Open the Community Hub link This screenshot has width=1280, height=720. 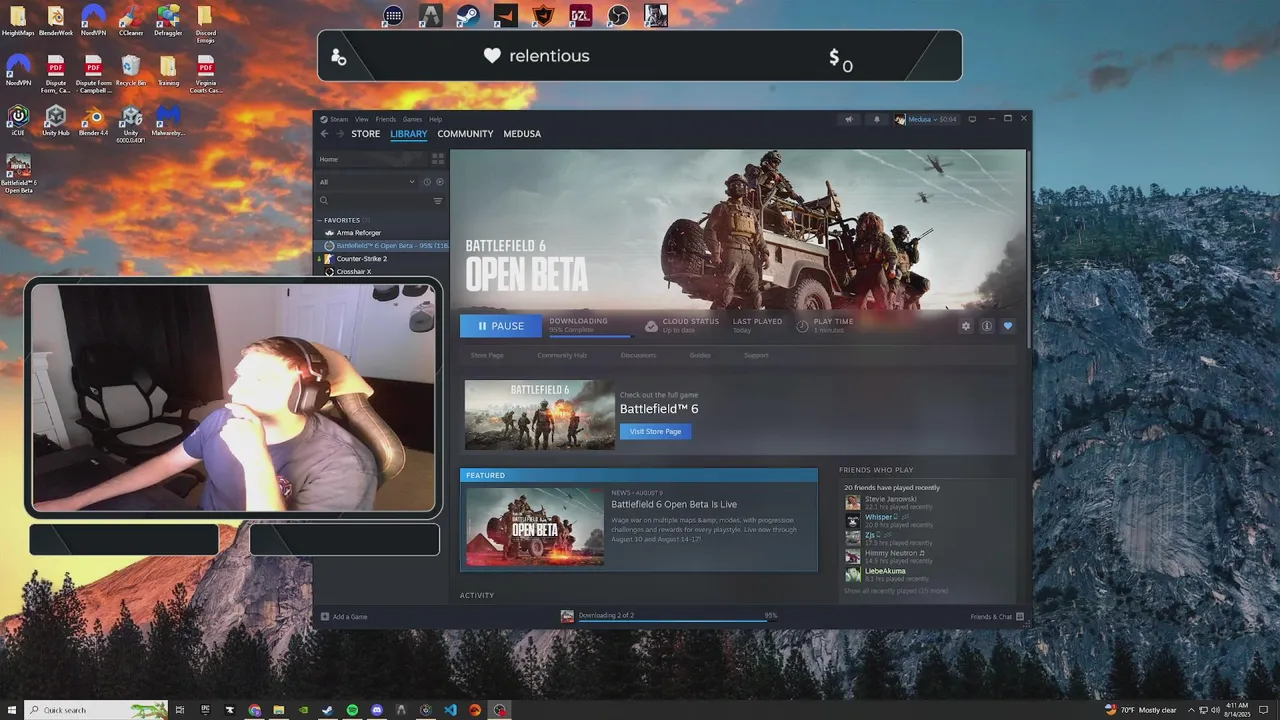tap(562, 355)
